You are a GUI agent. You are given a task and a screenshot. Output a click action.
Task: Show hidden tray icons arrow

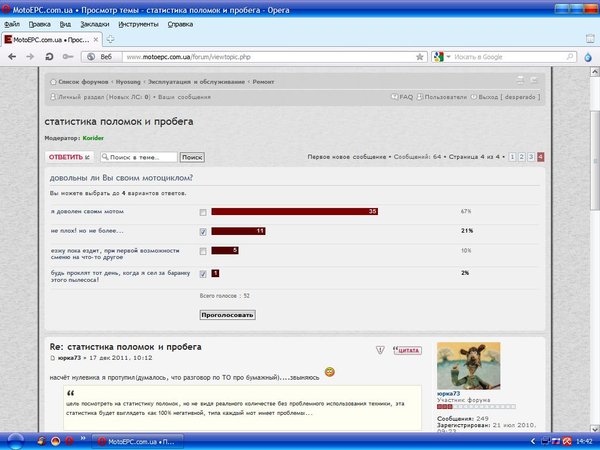[x=533, y=442]
